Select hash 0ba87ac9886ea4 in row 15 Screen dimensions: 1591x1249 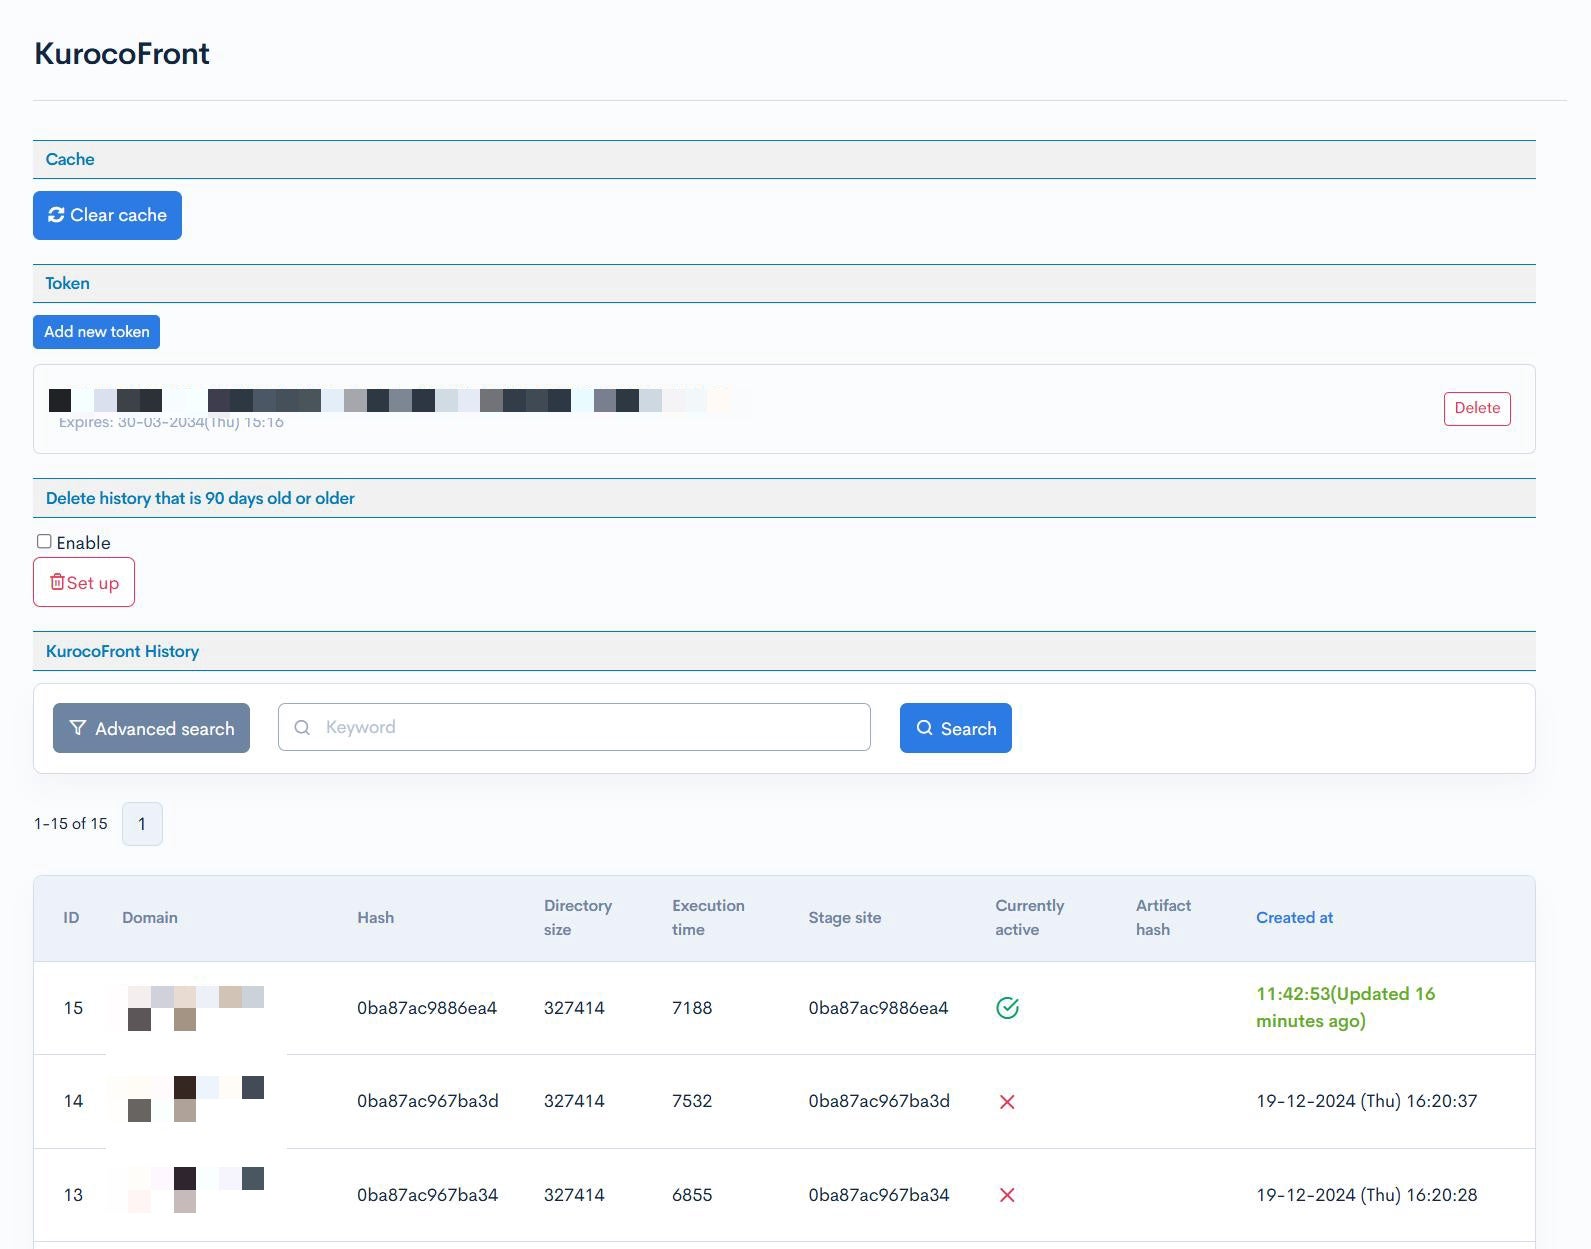coord(427,1008)
